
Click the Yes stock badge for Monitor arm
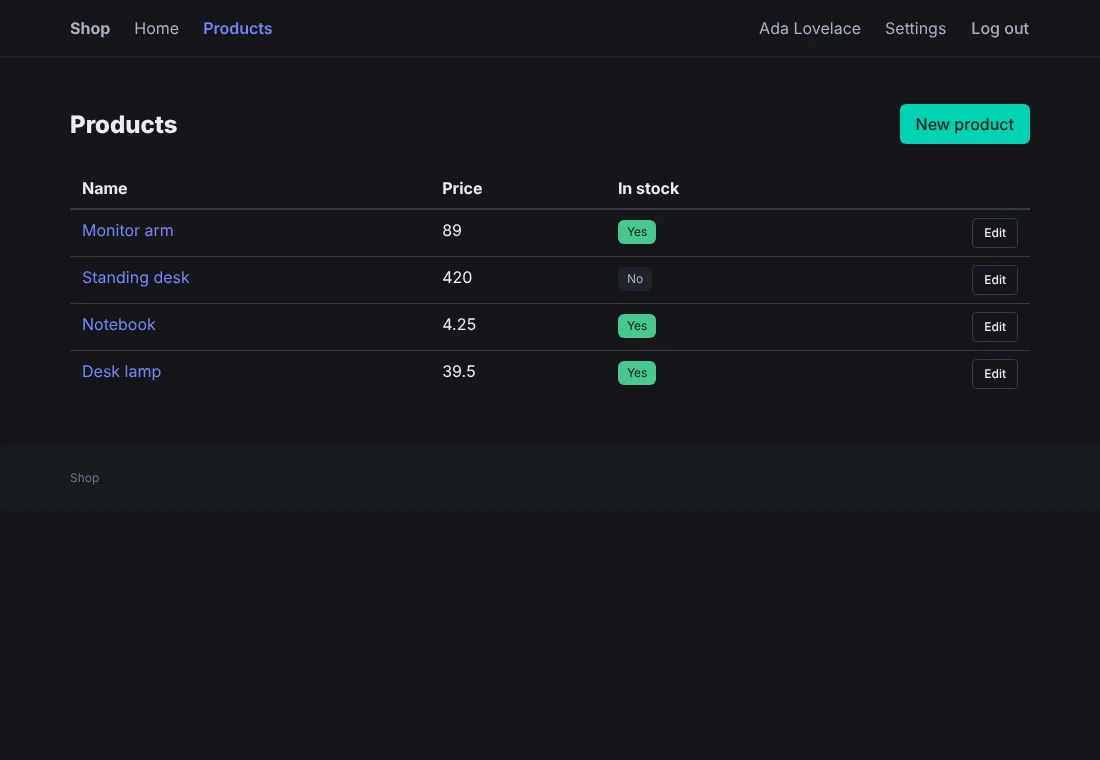click(x=637, y=232)
